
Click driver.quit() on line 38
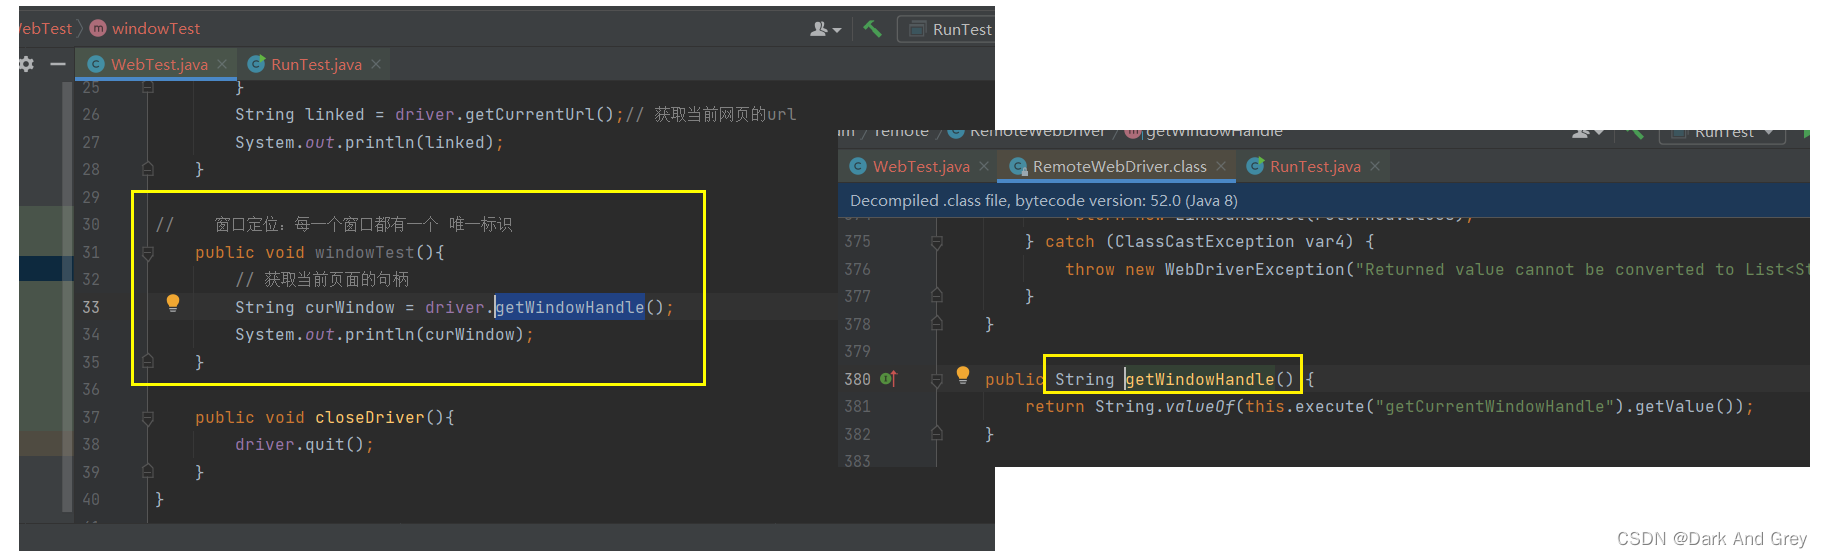pyautogui.click(x=304, y=444)
